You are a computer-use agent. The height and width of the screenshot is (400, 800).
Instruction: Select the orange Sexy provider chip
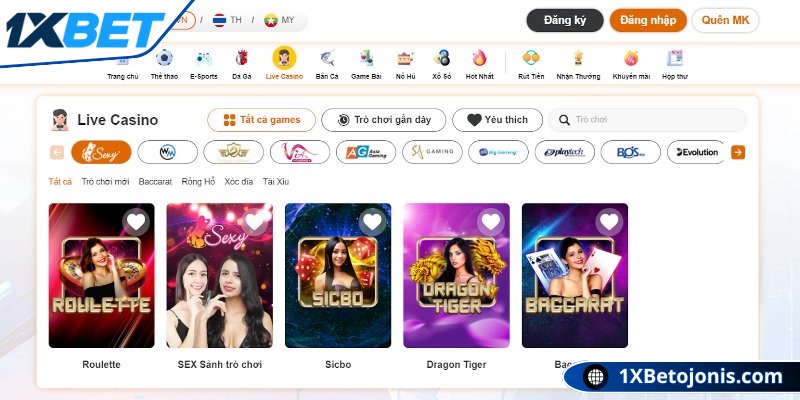(101, 152)
